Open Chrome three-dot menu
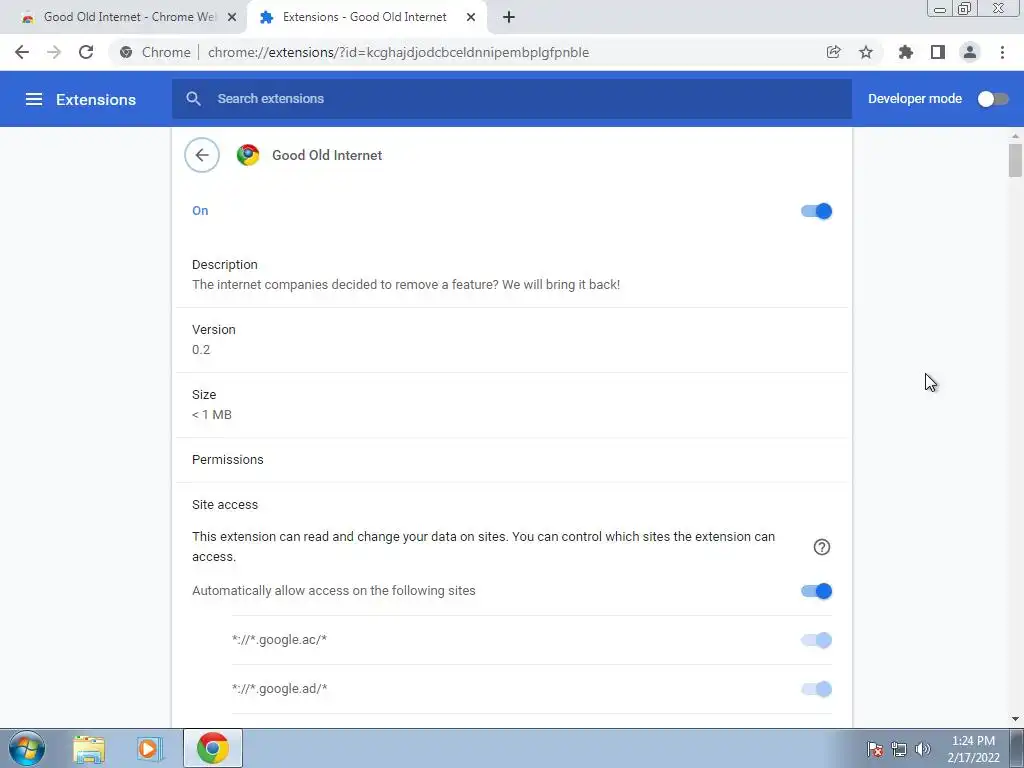The height and width of the screenshot is (768, 1024). pyautogui.click(x=1002, y=52)
